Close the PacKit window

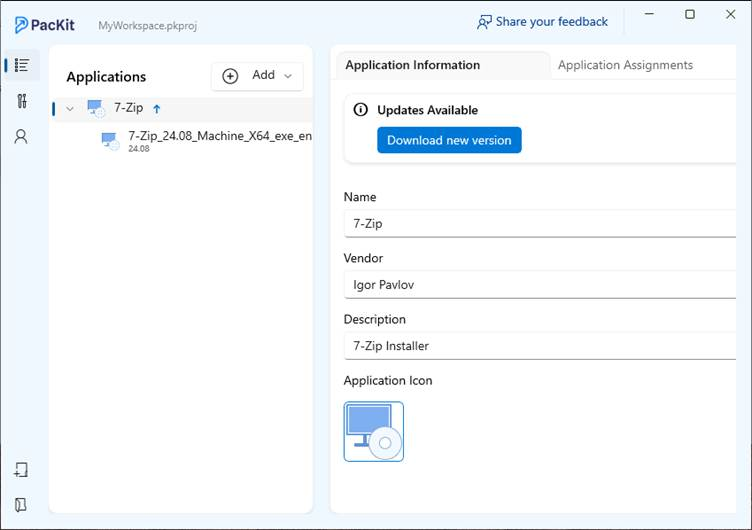pos(730,14)
